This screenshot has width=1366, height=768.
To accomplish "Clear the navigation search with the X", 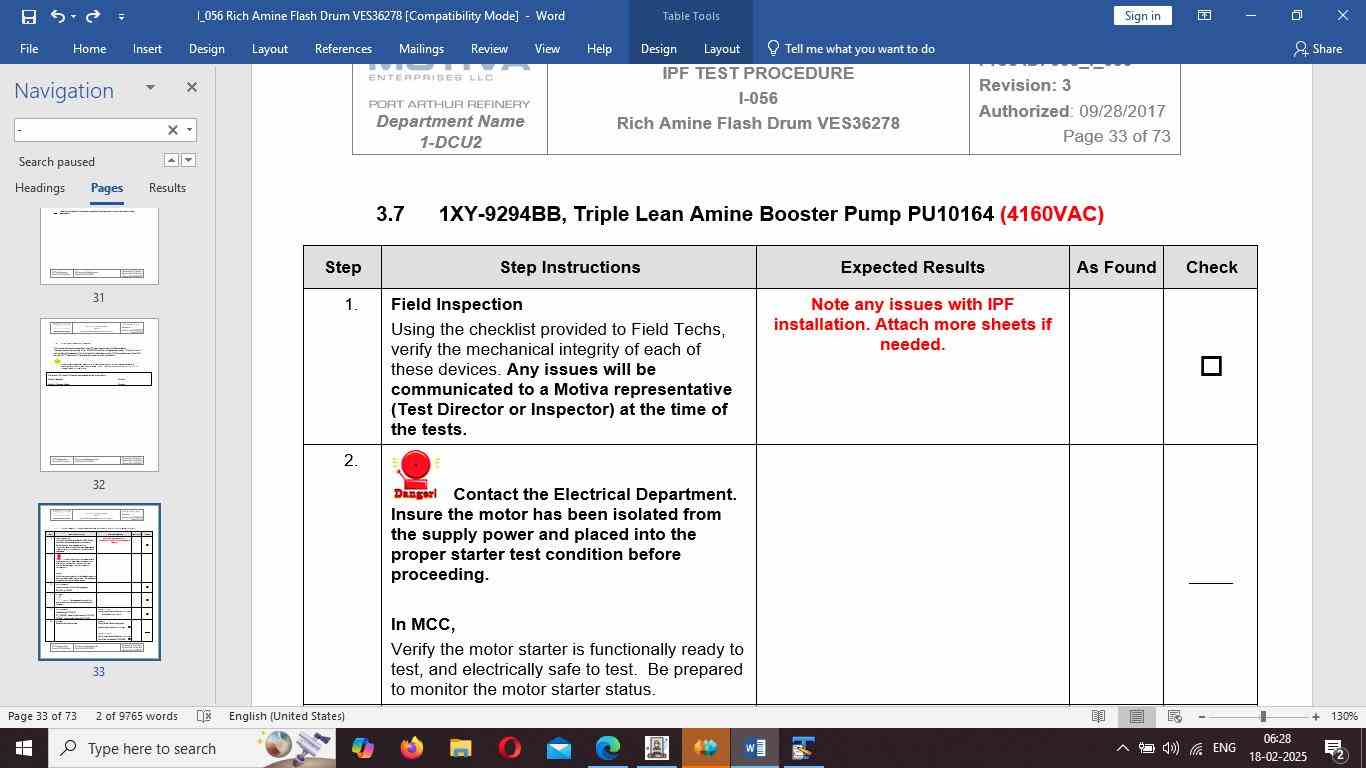I will coord(172,130).
